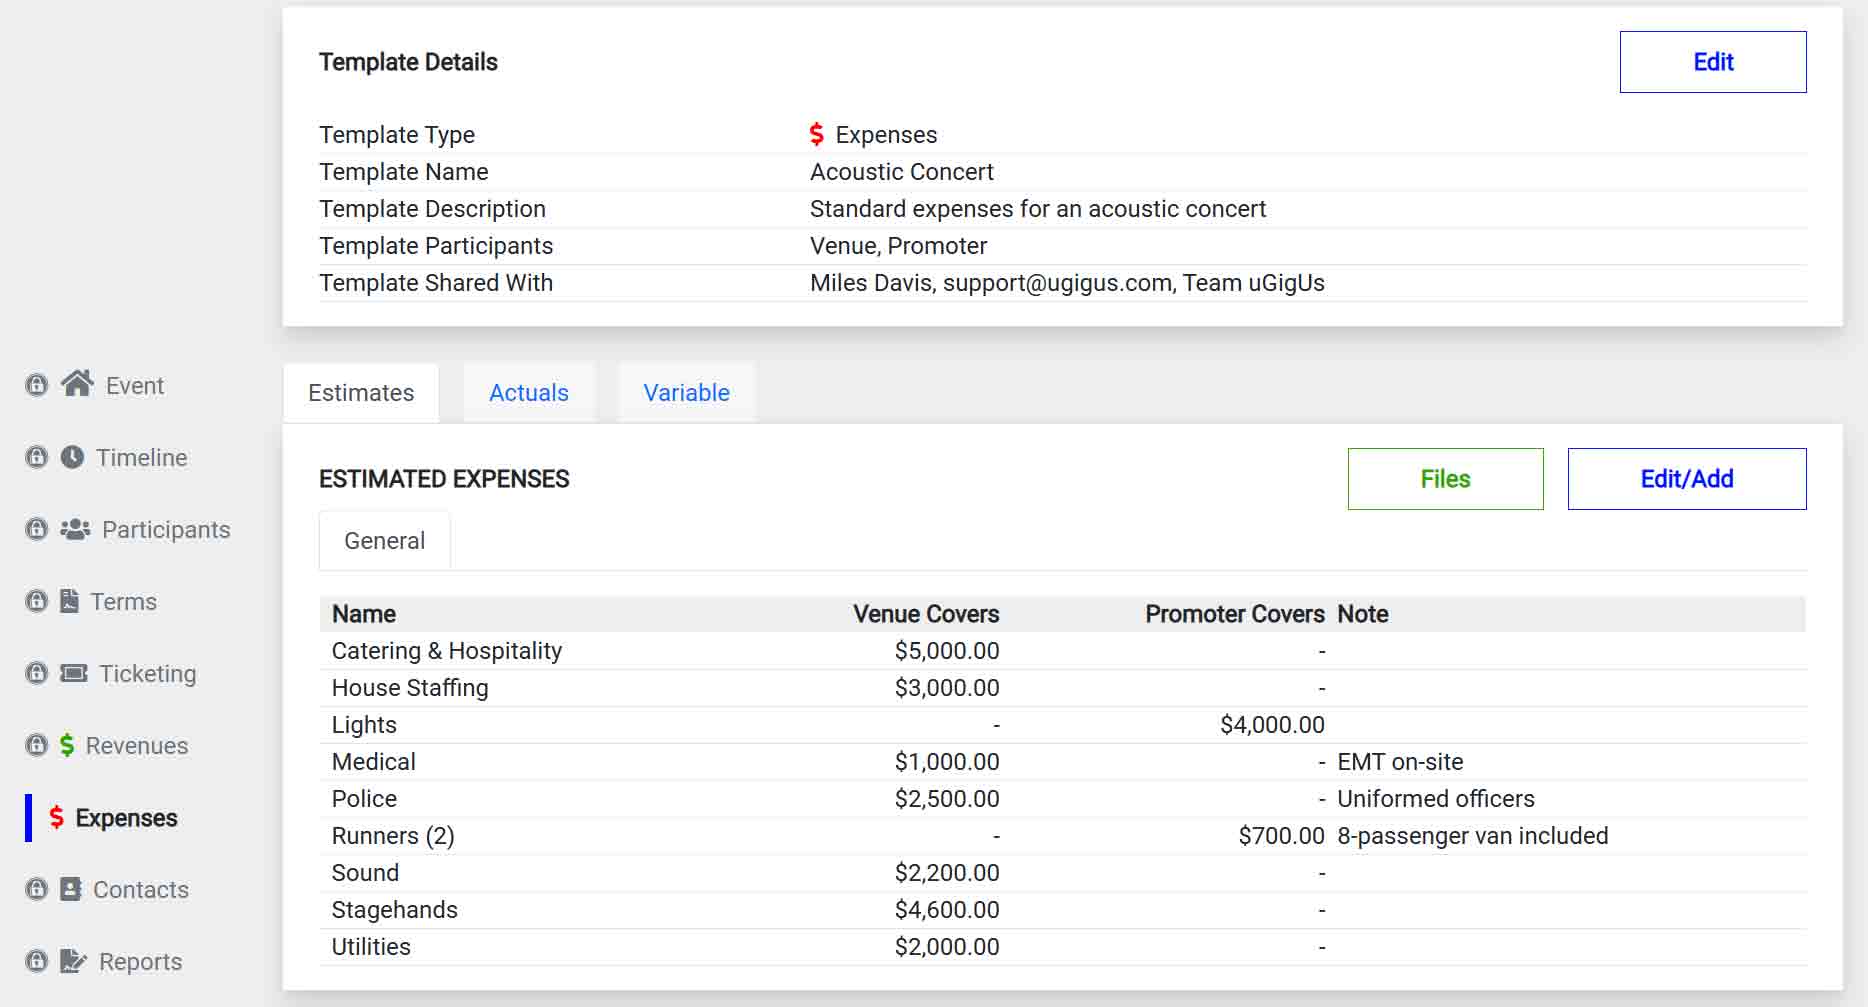
Task: Click the $5,000.00 catering amount
Action: tap(947, 651)
